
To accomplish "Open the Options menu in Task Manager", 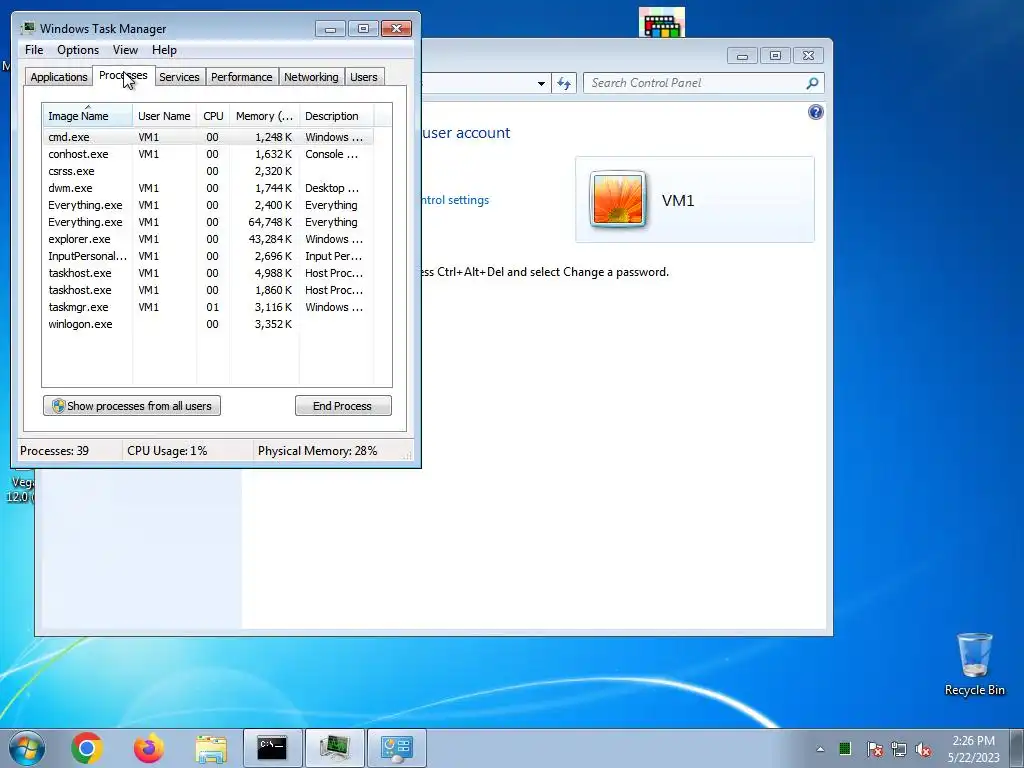I will [x=78, y=50].
